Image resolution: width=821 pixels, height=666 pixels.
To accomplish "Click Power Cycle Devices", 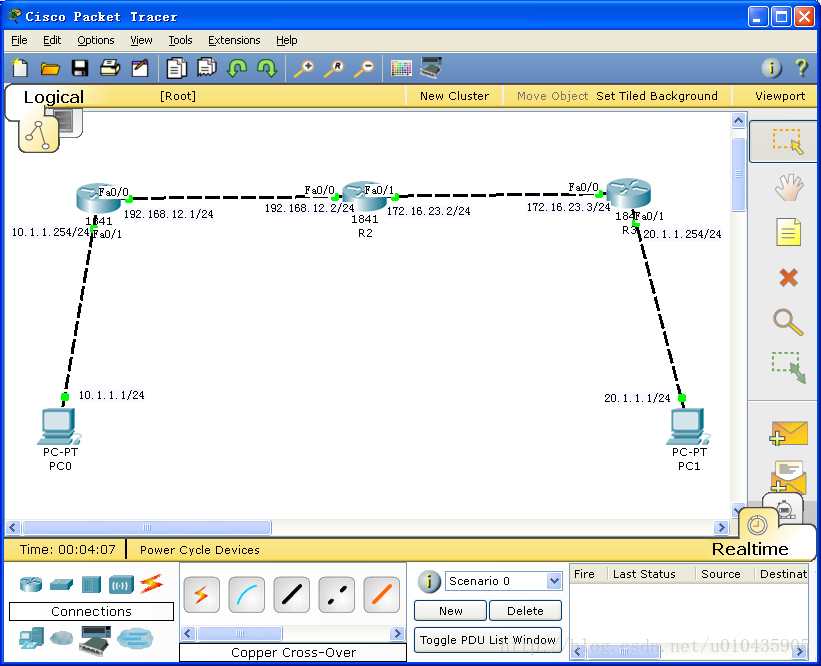I will coord(199,550).
